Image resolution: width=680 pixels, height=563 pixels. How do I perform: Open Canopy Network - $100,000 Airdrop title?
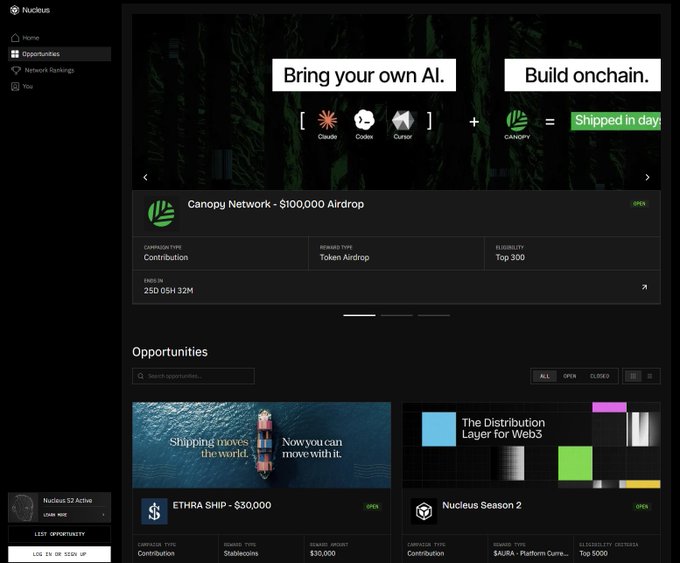[x=275, y=204]
